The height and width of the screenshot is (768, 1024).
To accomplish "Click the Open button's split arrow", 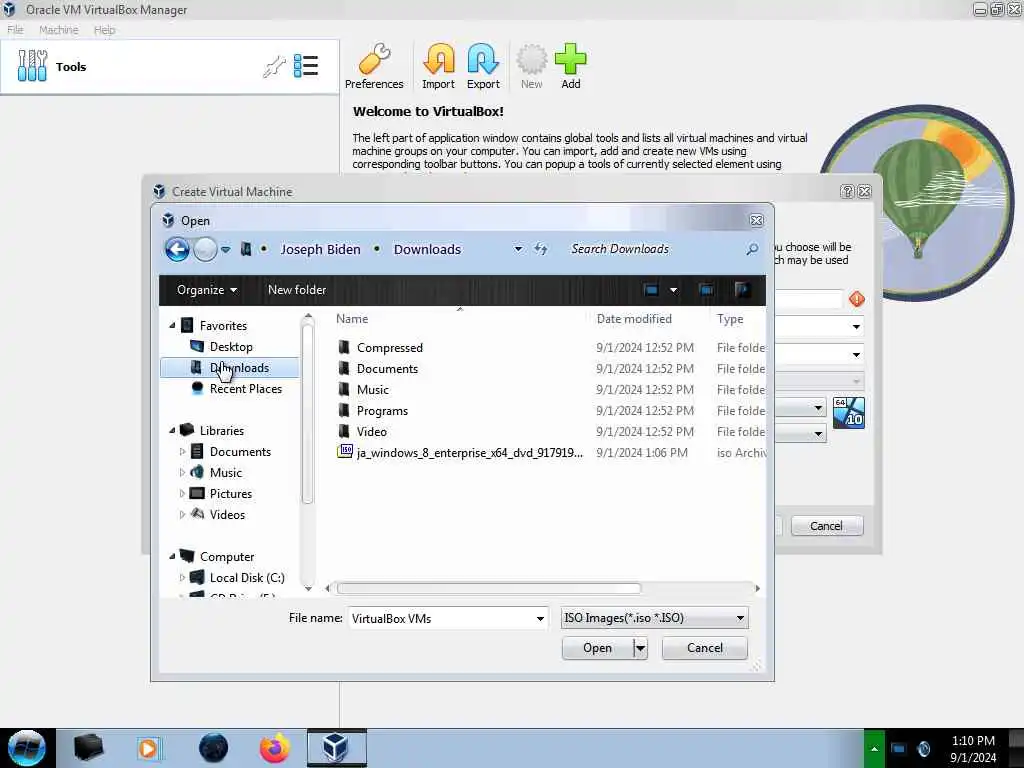I will point(641,648).
